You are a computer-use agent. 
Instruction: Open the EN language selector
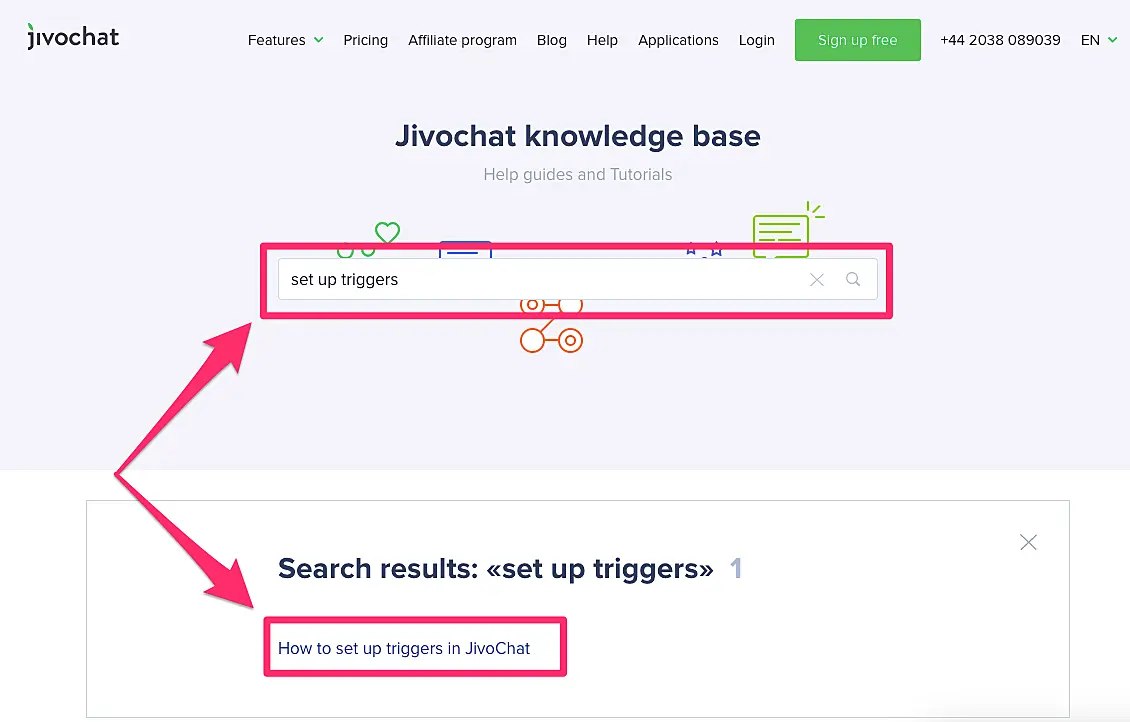click(1098, 40)
